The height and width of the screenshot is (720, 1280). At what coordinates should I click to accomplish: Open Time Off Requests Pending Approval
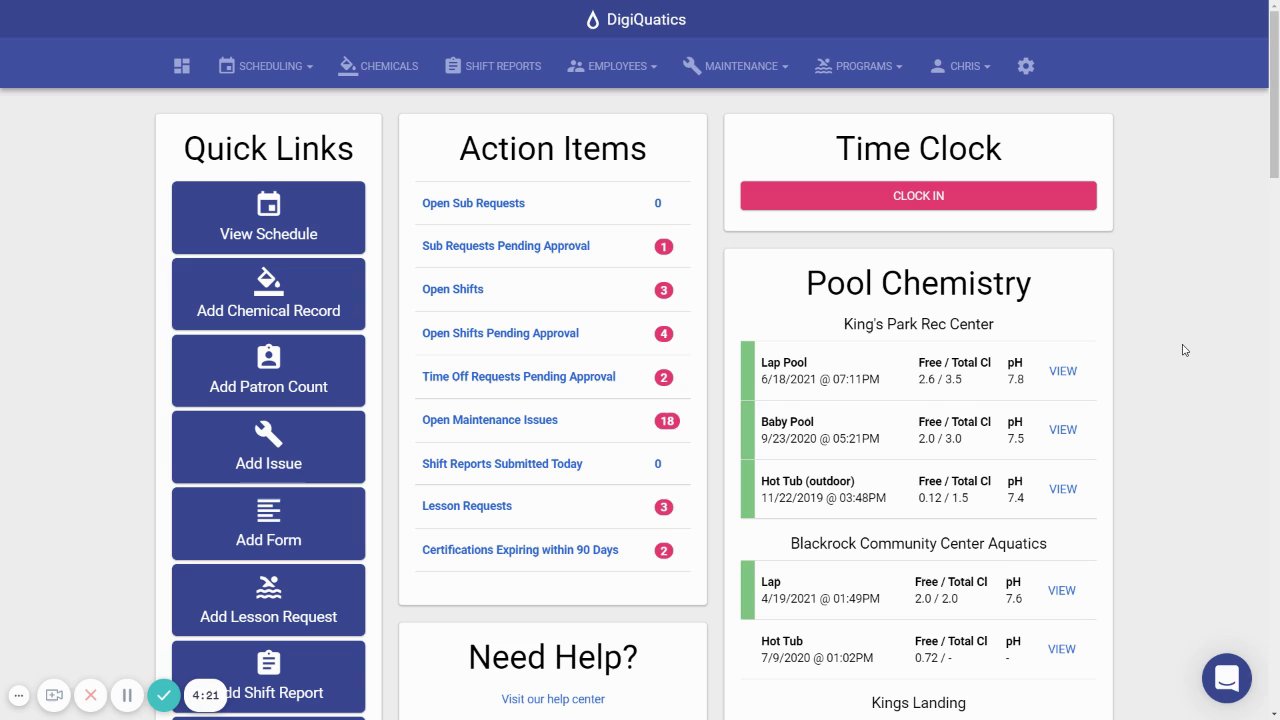coord(519,377)
